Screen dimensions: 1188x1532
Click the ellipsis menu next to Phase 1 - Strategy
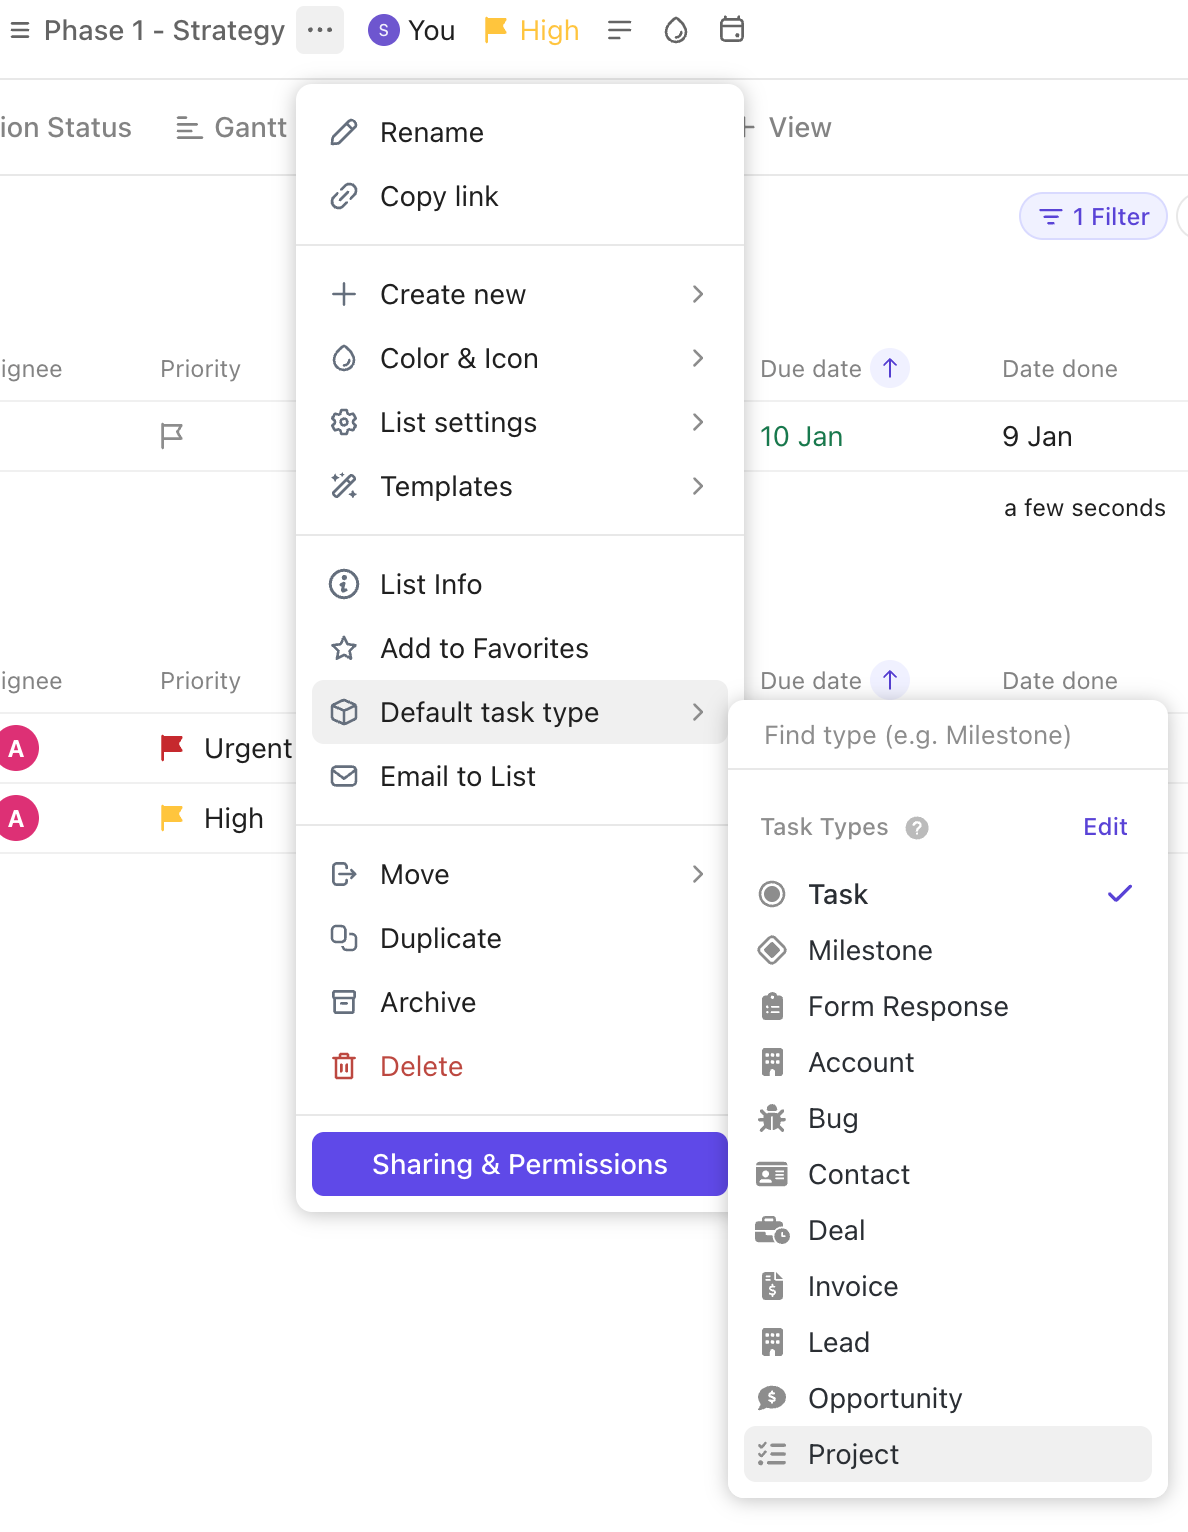click(320, 30)
